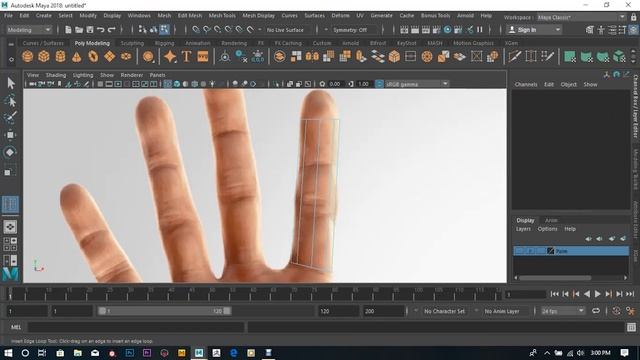Viewport: 640px width, 360px height.
Task: Create a polygon cone from the shelf
Action: tap(77, 56)
